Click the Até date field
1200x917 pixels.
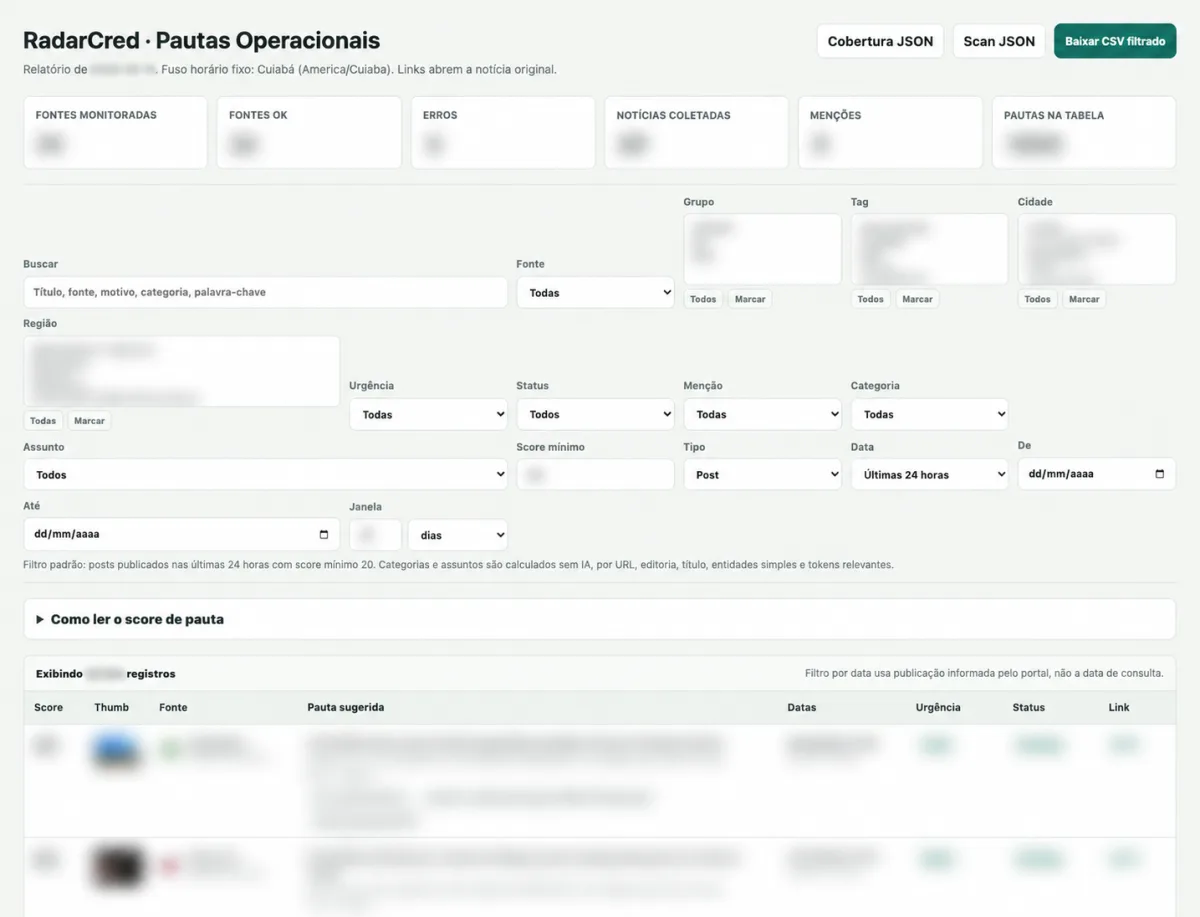point(181,534)
